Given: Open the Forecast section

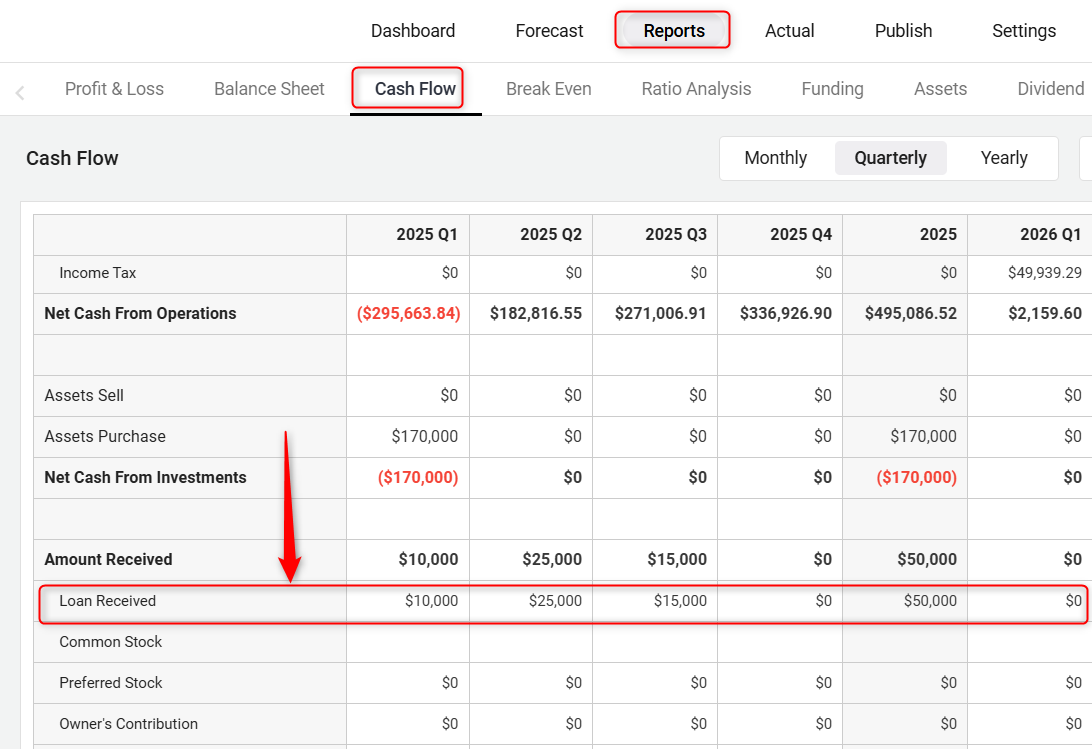Looking at the screenshot, I should [549, 31].
